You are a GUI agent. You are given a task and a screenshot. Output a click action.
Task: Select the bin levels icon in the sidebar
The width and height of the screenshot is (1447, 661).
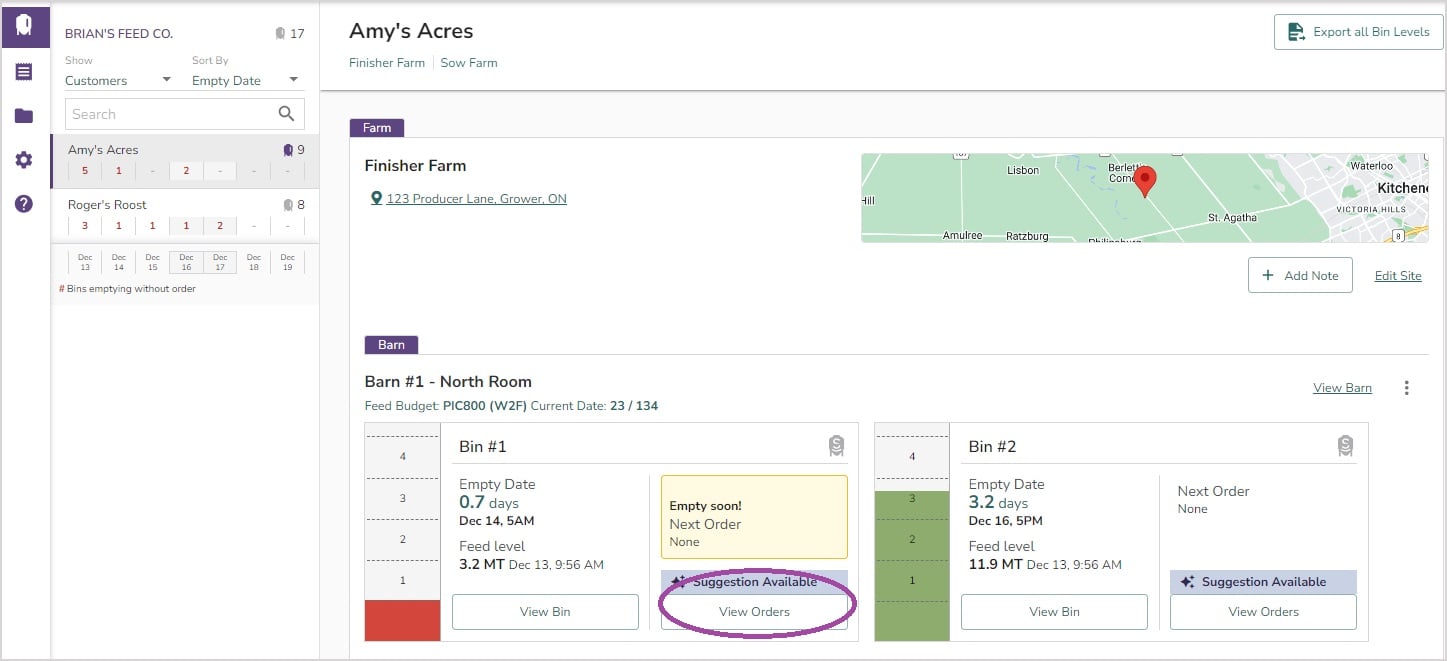(x=25, y=25)
